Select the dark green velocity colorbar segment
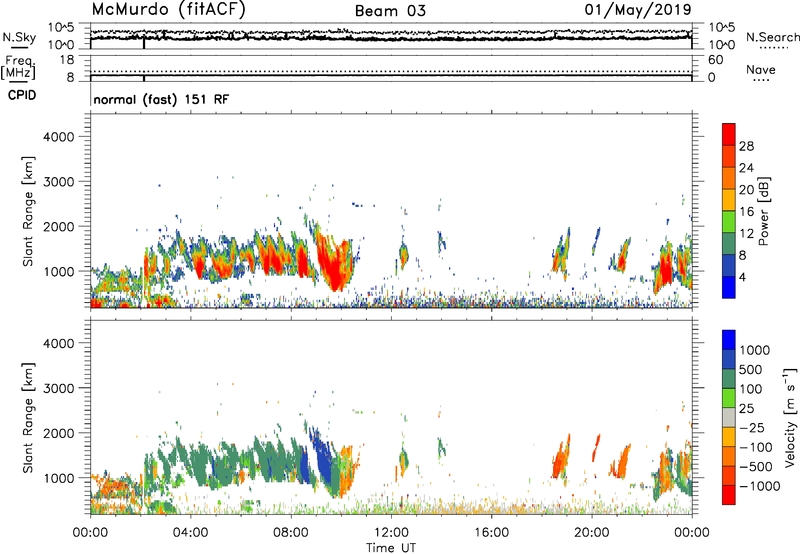The width and height of the screenshot is (800, 554). pos(729,379)
